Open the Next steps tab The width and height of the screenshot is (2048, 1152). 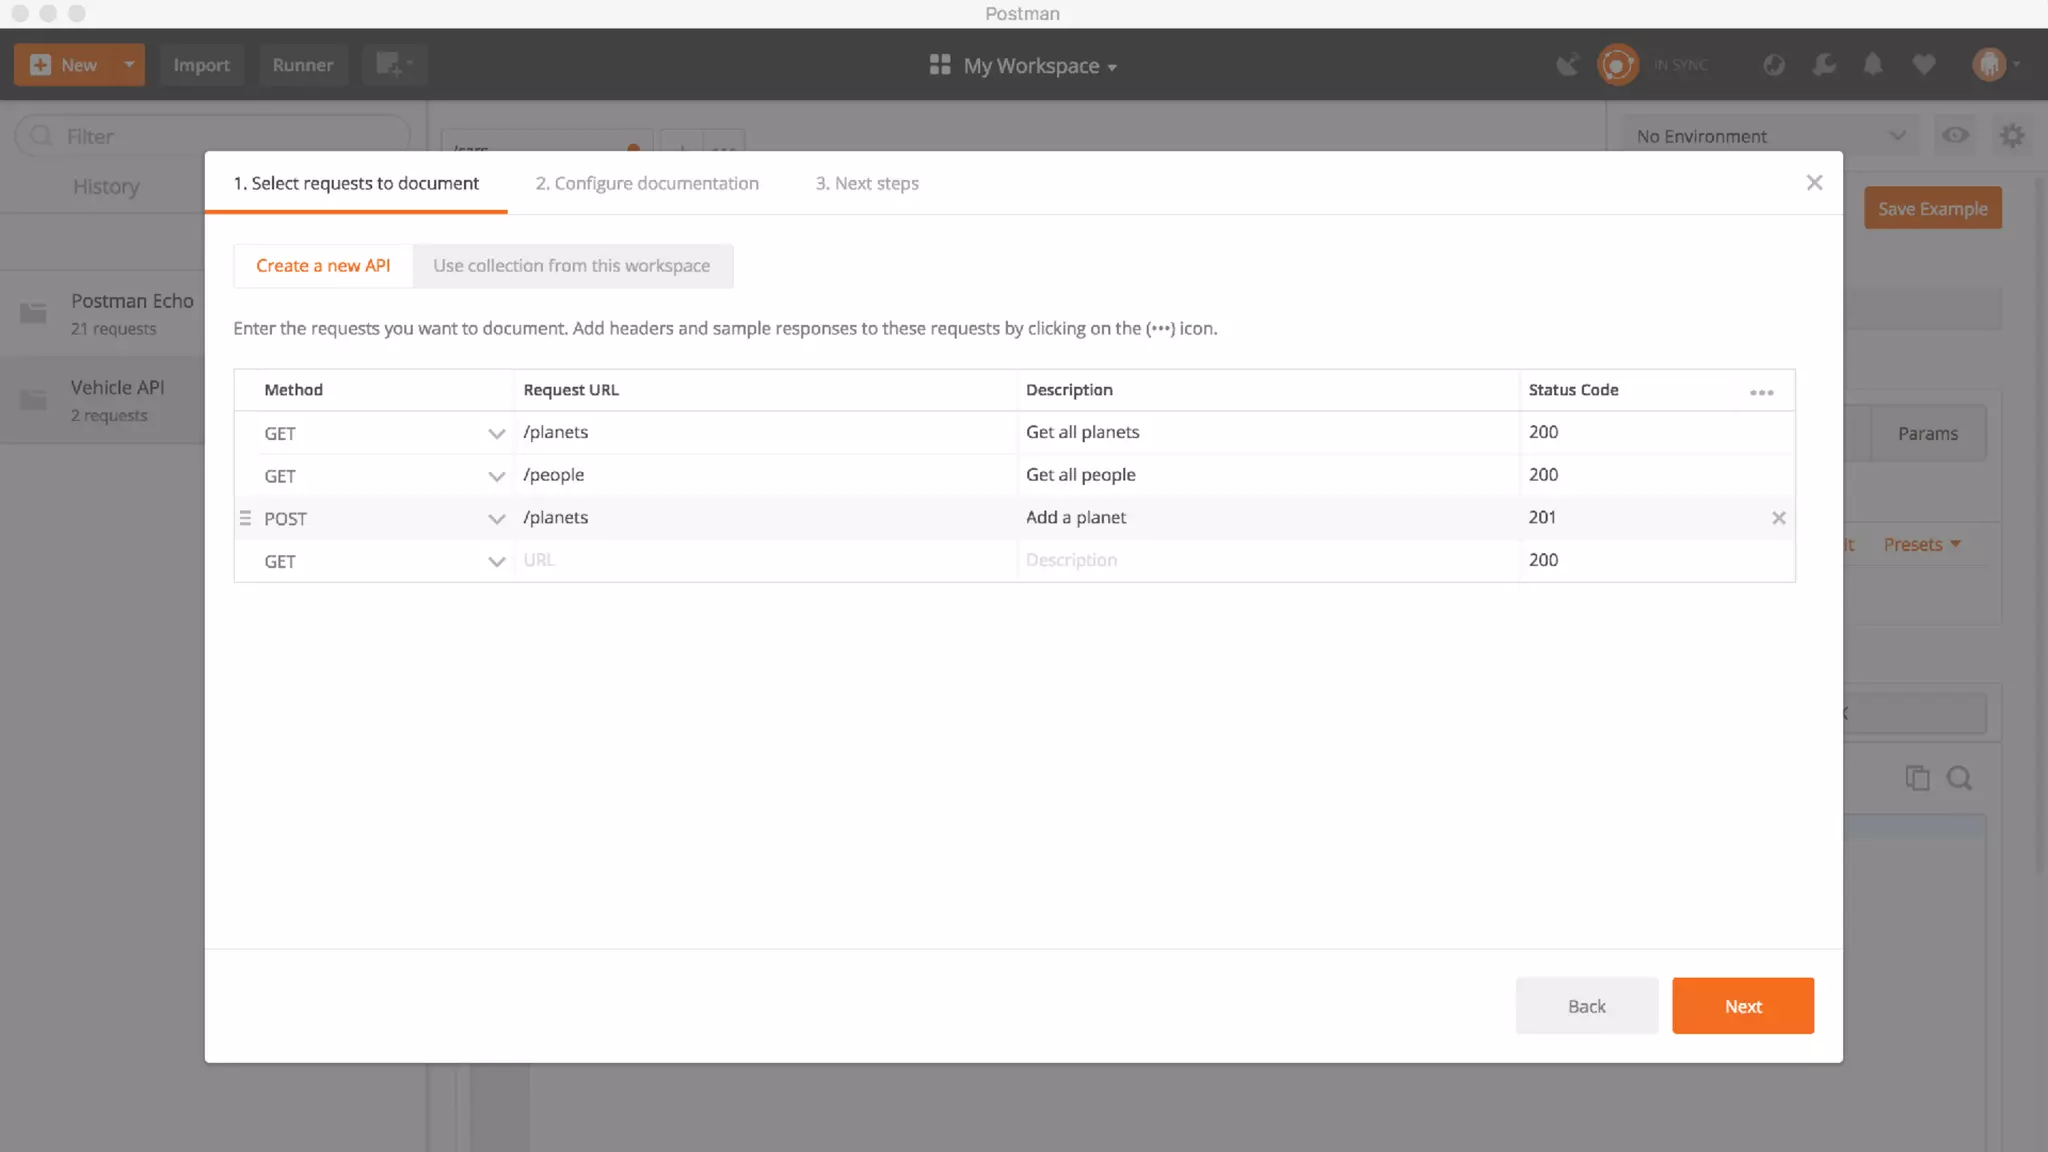click(866, 183)
